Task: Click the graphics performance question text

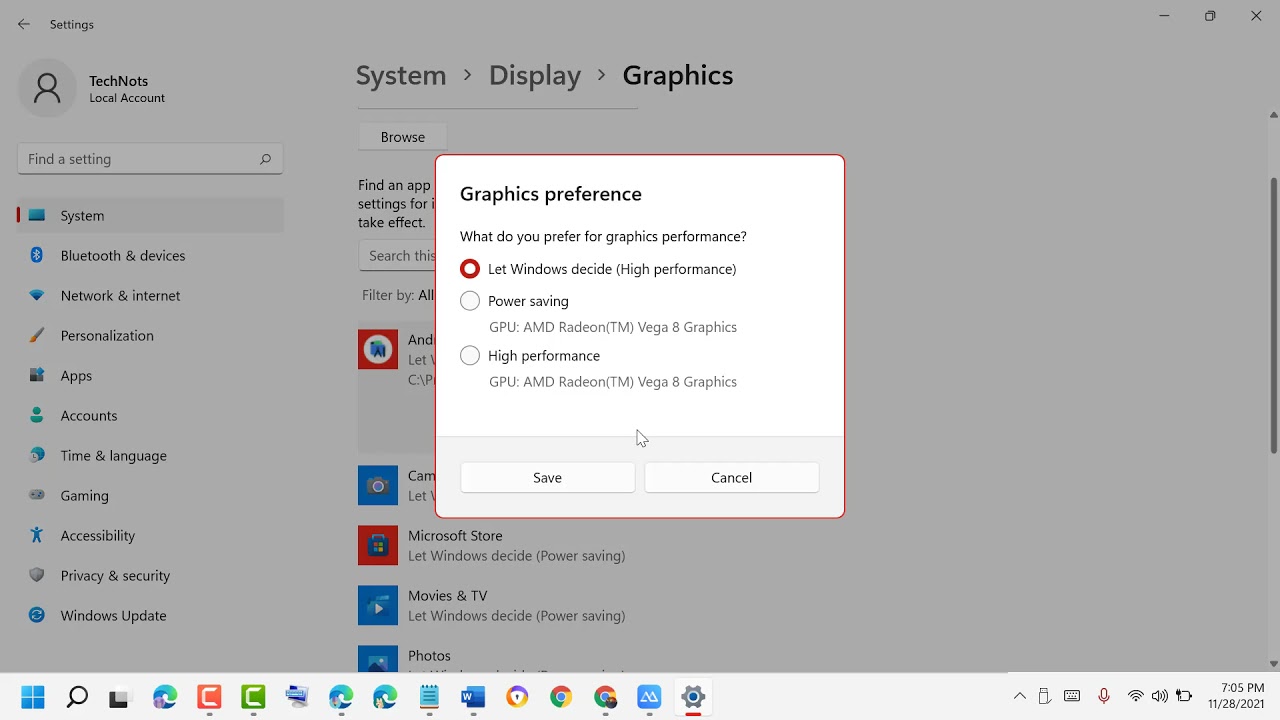Action: tap(603, 237)
